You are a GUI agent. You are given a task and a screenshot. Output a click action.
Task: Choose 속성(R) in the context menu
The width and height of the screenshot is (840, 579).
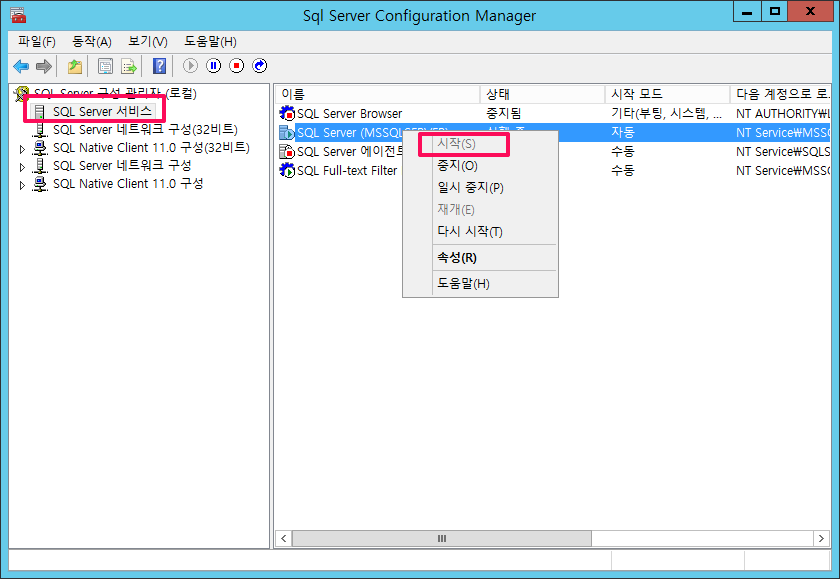pos(480,258)
